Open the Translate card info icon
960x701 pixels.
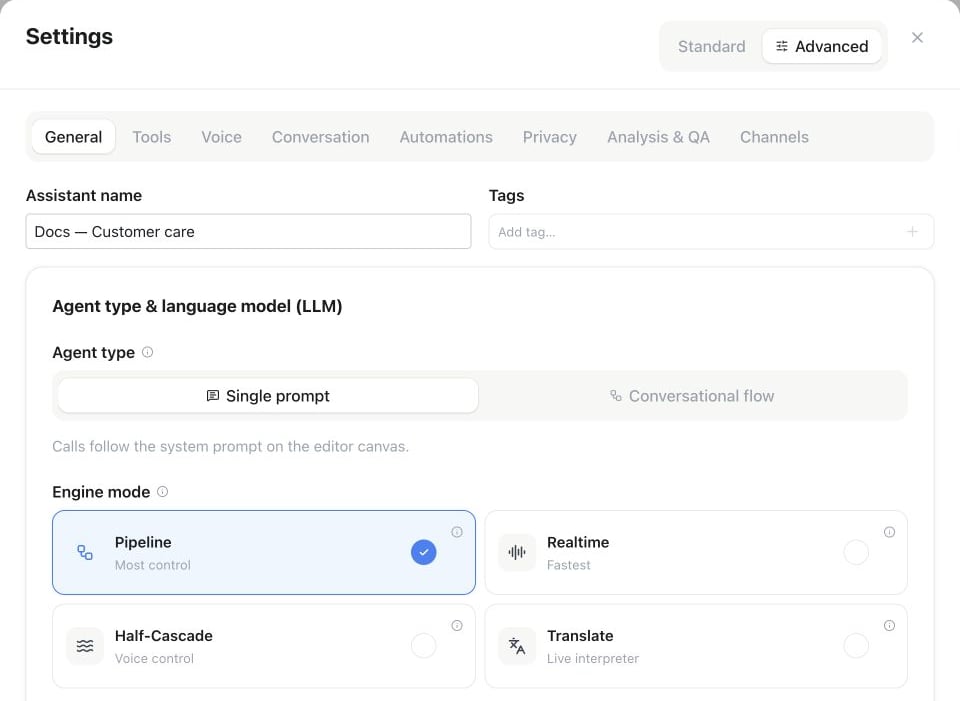889,626
